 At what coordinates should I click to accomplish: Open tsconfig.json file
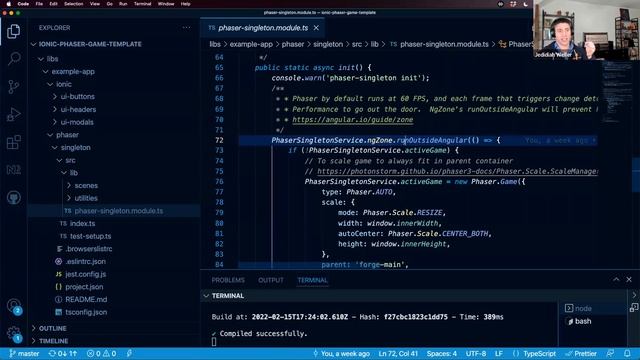(86, 312)
